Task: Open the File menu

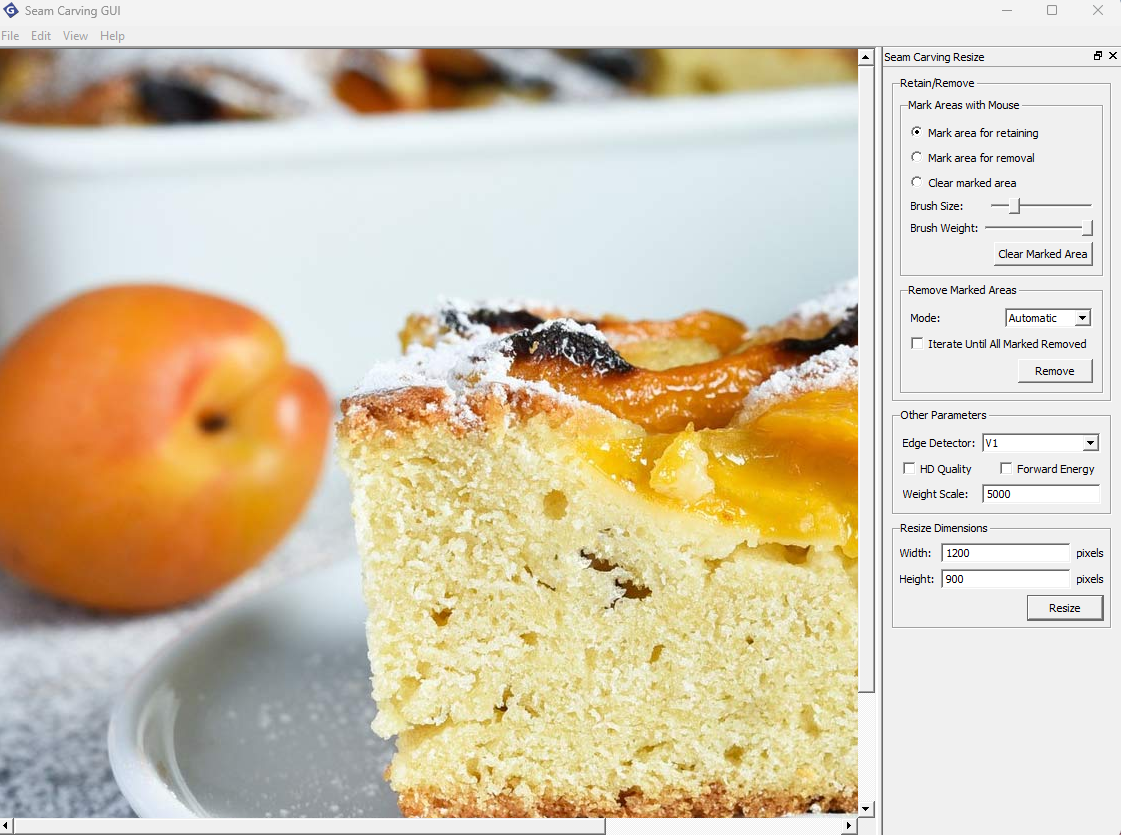Action: pyautogui.click(x=10, y=36)
